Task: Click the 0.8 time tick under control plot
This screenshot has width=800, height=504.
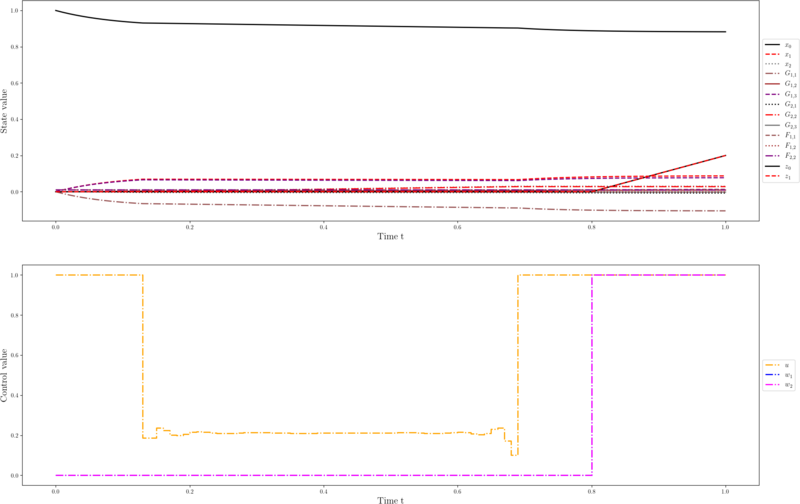Action: pos(592,491)
